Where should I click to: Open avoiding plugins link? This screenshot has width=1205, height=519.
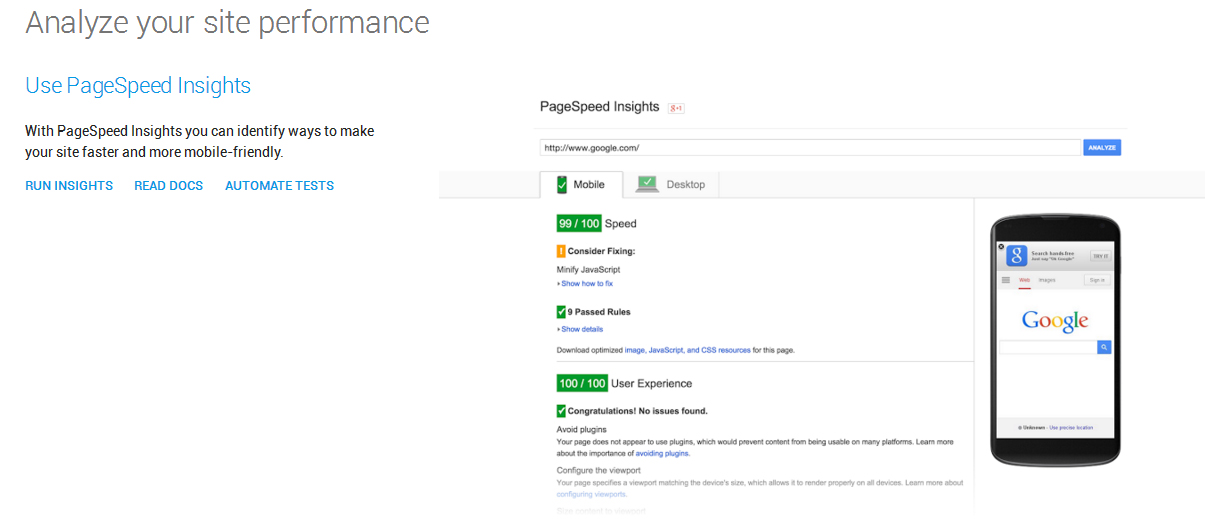662,454
